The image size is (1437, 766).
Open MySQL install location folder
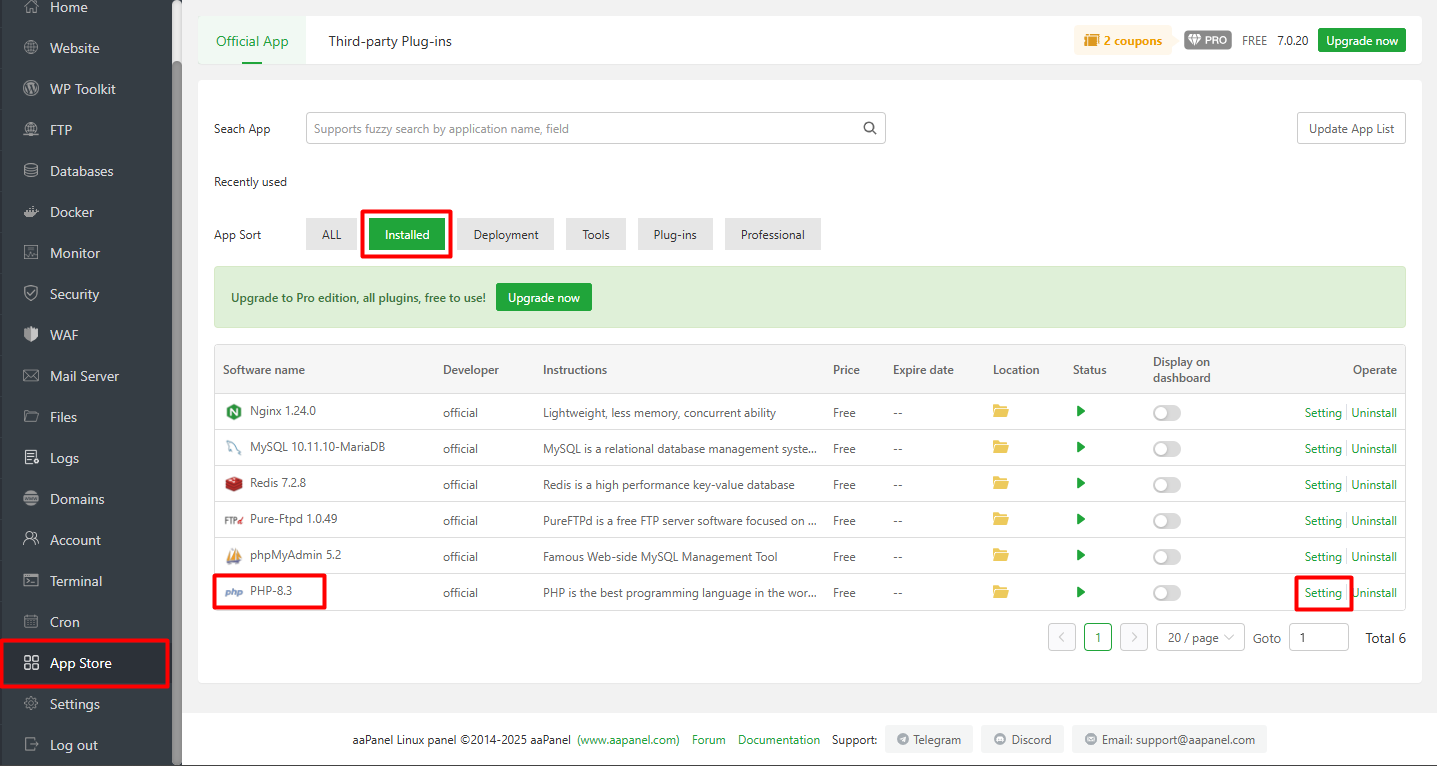(1001, 447)
